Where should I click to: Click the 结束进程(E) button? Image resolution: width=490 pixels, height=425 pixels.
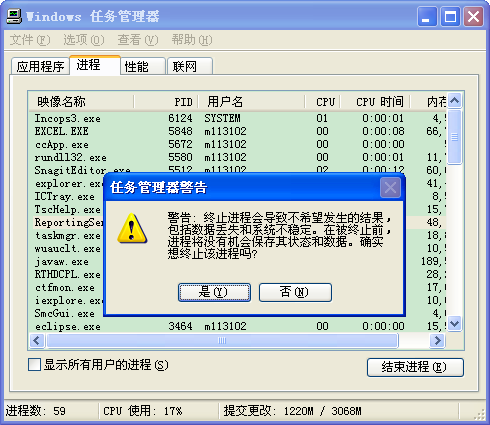(415, 367)
